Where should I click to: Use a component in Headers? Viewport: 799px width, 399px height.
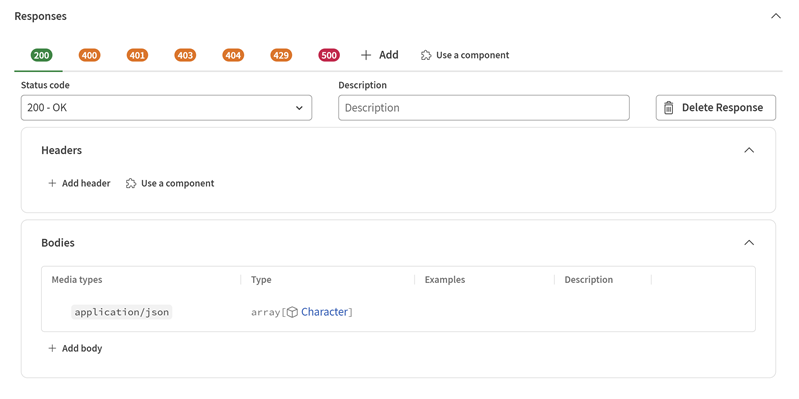tap(170, 183)
